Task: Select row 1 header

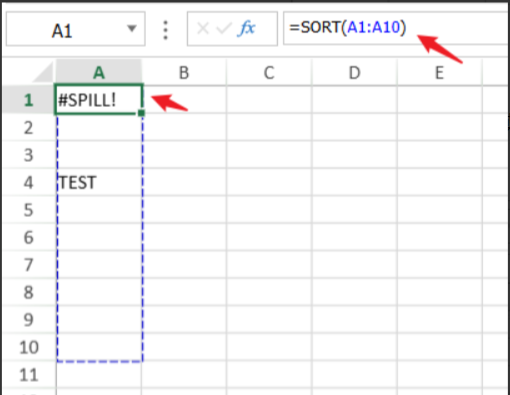Action: tap(28, 100)
